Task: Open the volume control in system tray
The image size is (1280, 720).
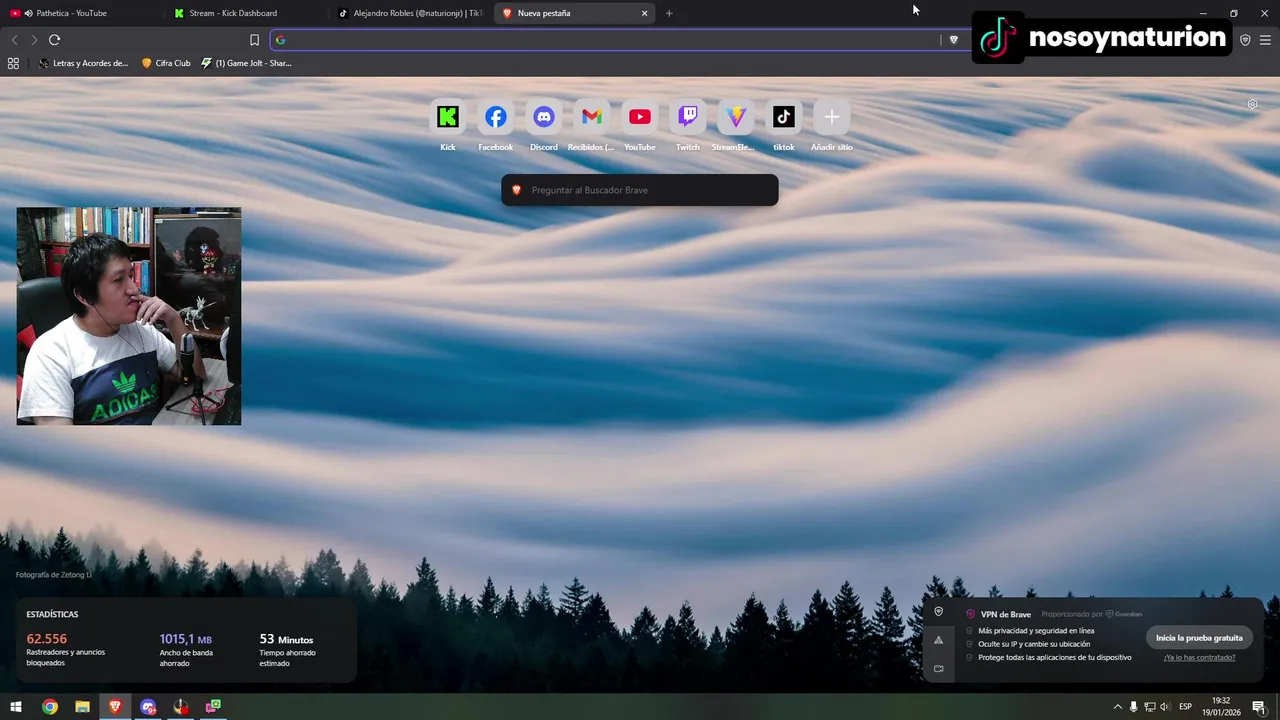Action: click(1165, 707)
